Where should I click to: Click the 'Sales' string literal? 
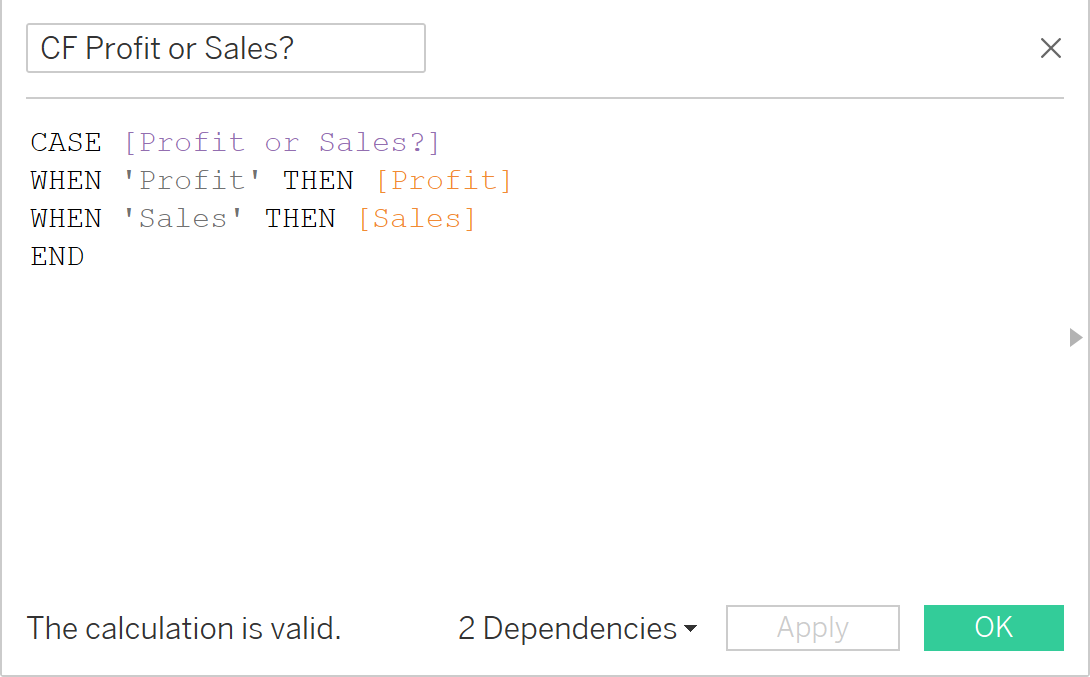point(183,219)
